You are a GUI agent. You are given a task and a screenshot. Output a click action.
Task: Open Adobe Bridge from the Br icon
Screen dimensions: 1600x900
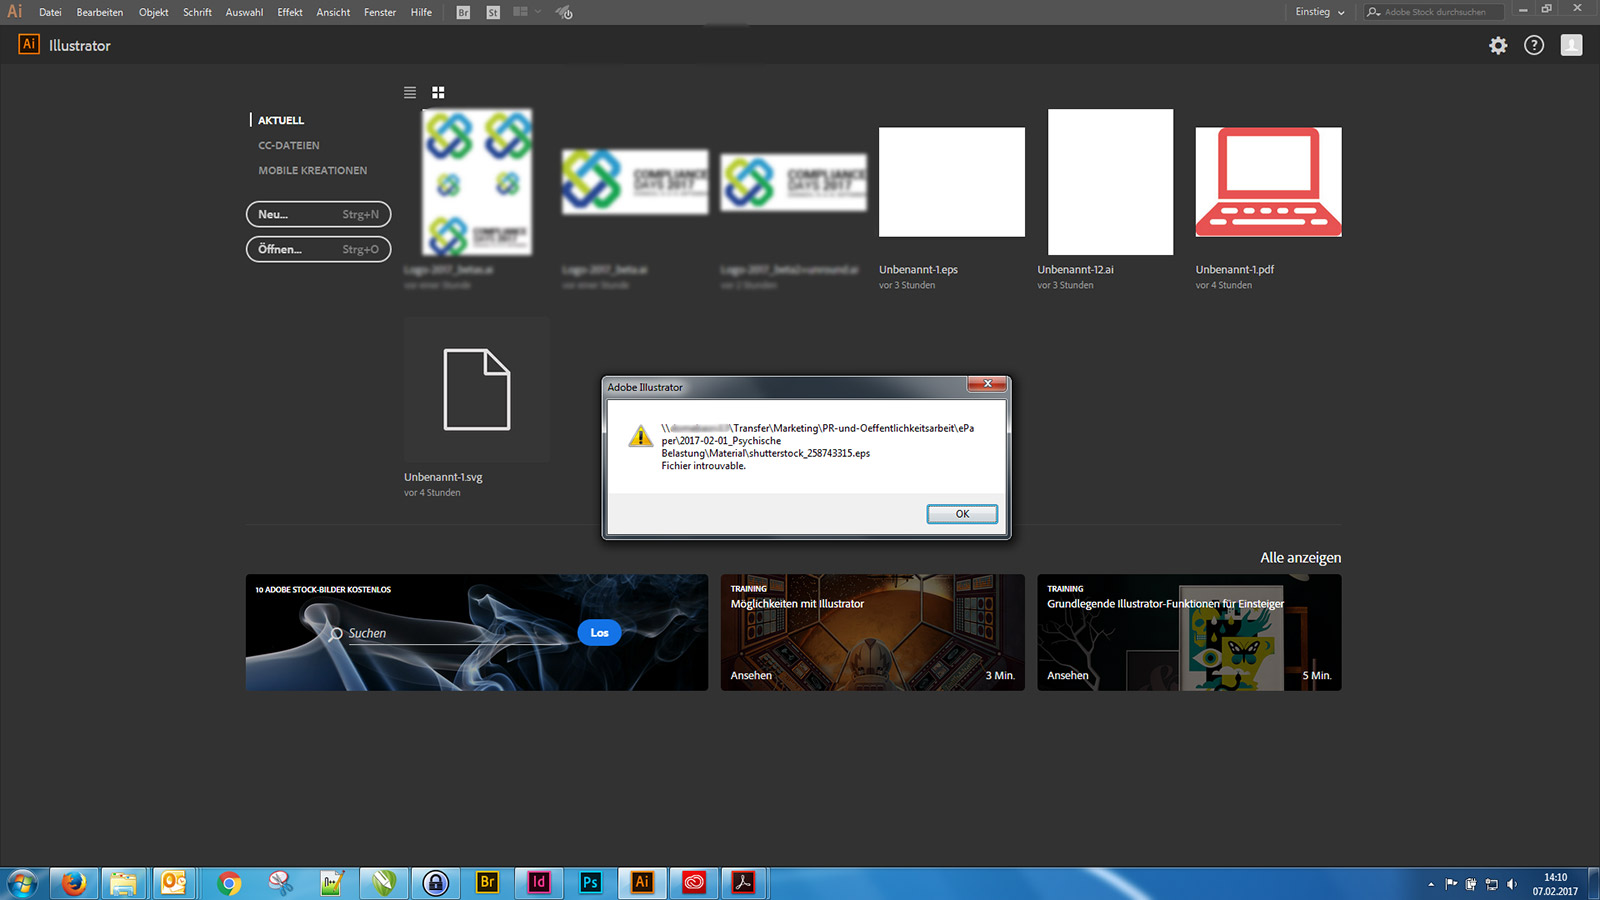(x=463, y=12)
